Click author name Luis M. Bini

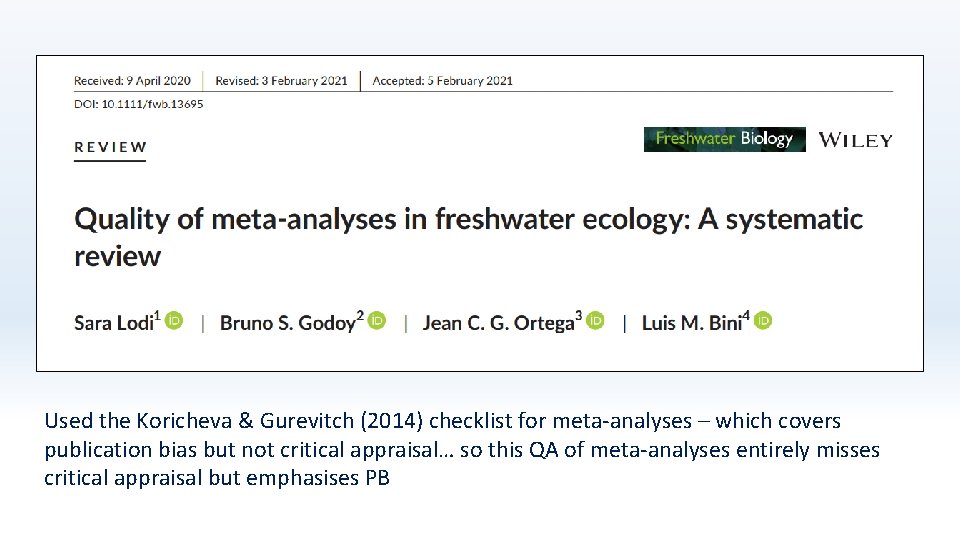pos(692,322)
